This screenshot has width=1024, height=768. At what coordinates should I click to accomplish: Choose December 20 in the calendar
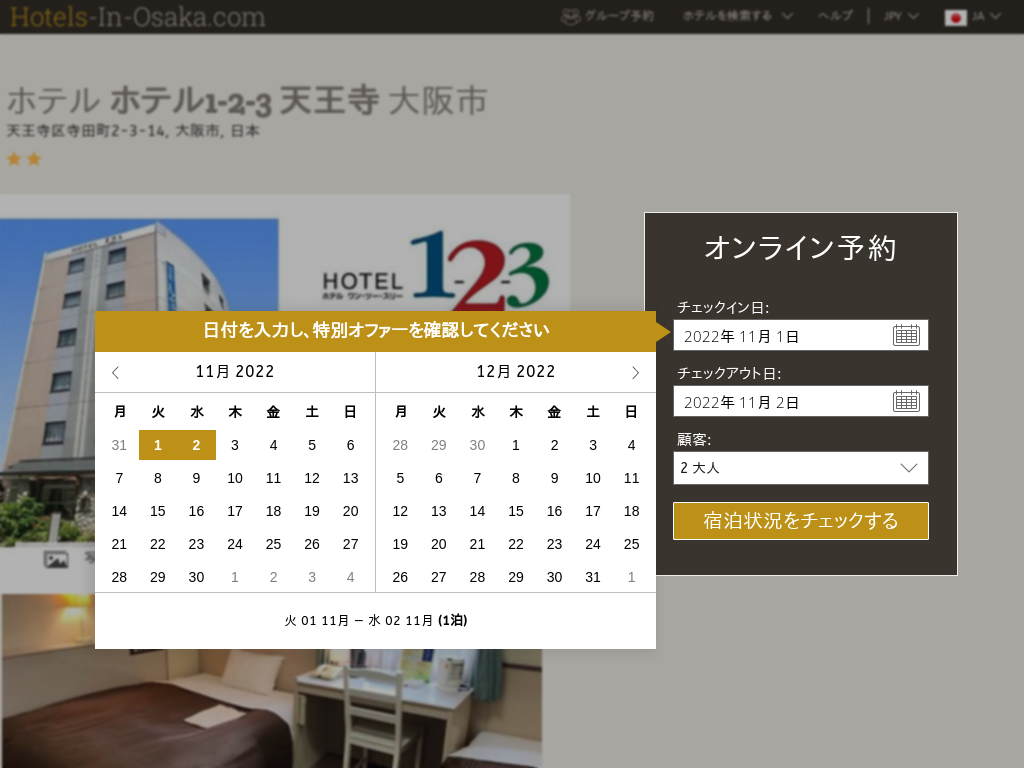tap(439, 544)
